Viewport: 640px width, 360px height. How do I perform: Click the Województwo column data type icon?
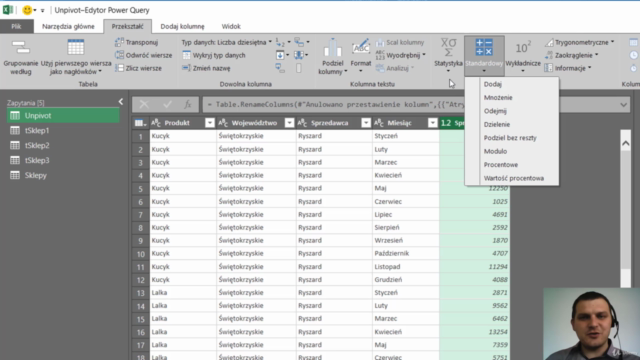pos(223,123)
